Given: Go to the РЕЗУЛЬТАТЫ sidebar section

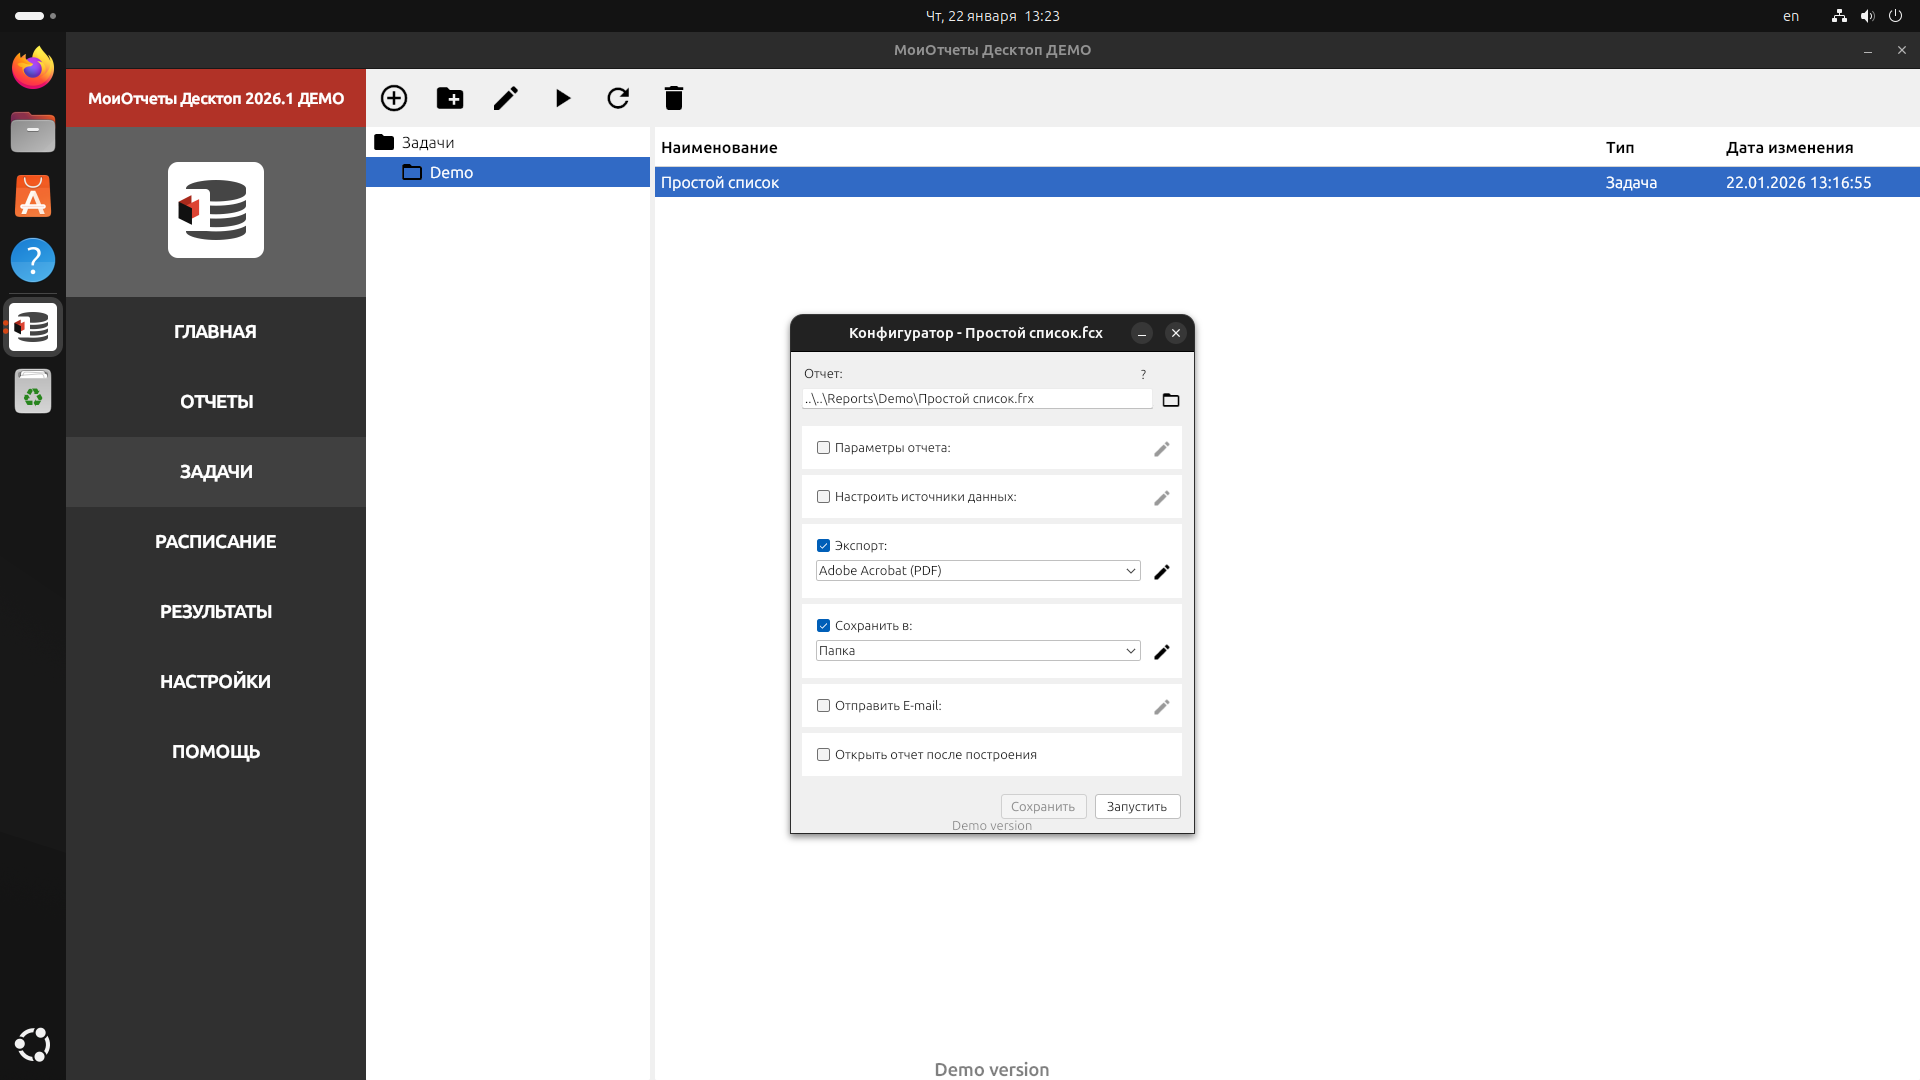Looking at the screenshot, I should pos(215,612).
